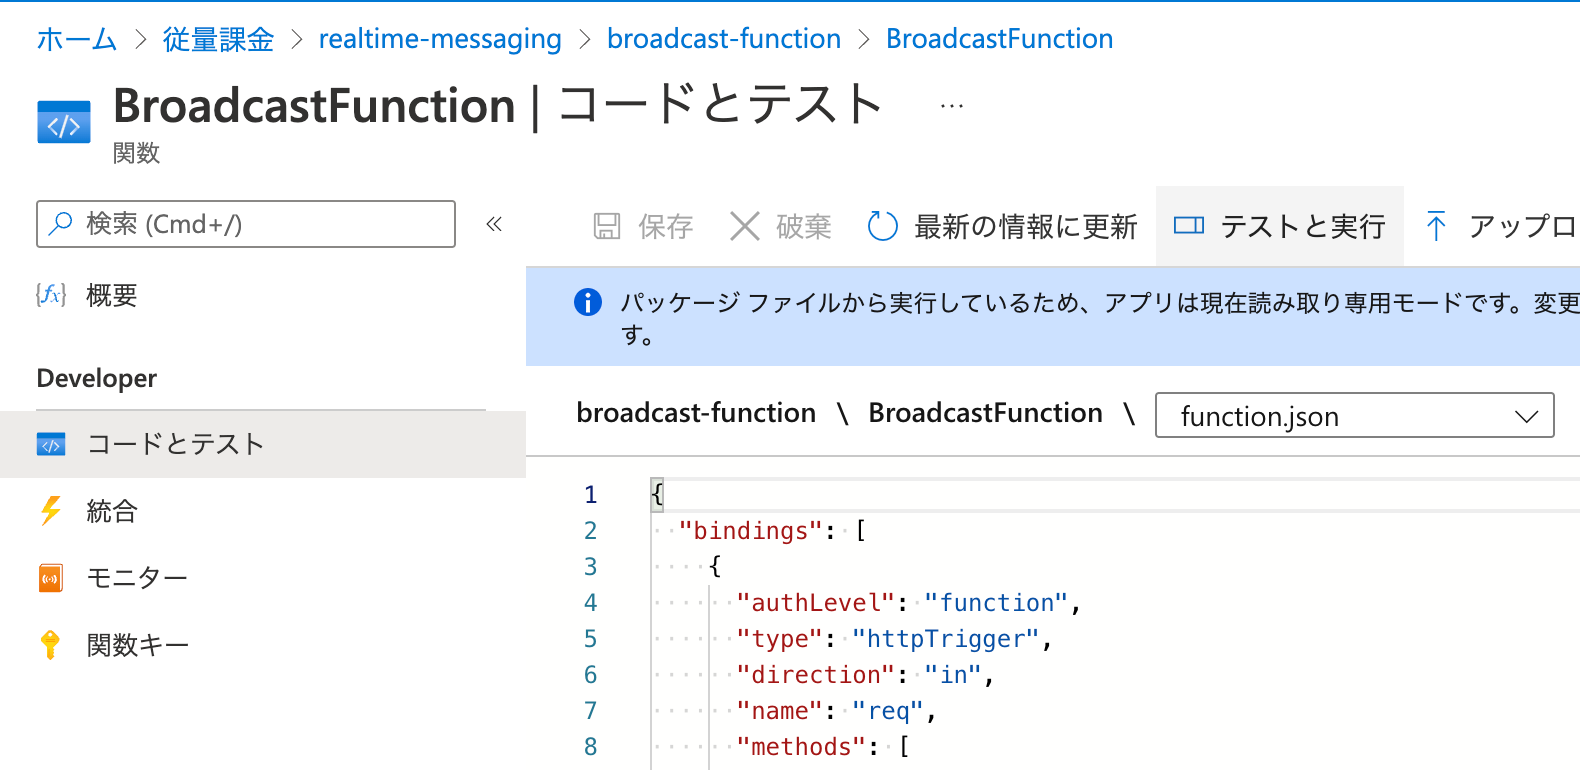This screenshot has height=770, width=1580.
Task: Go to Home (ホーム) breadcrumb link
Action: click(x=76, y=39)
